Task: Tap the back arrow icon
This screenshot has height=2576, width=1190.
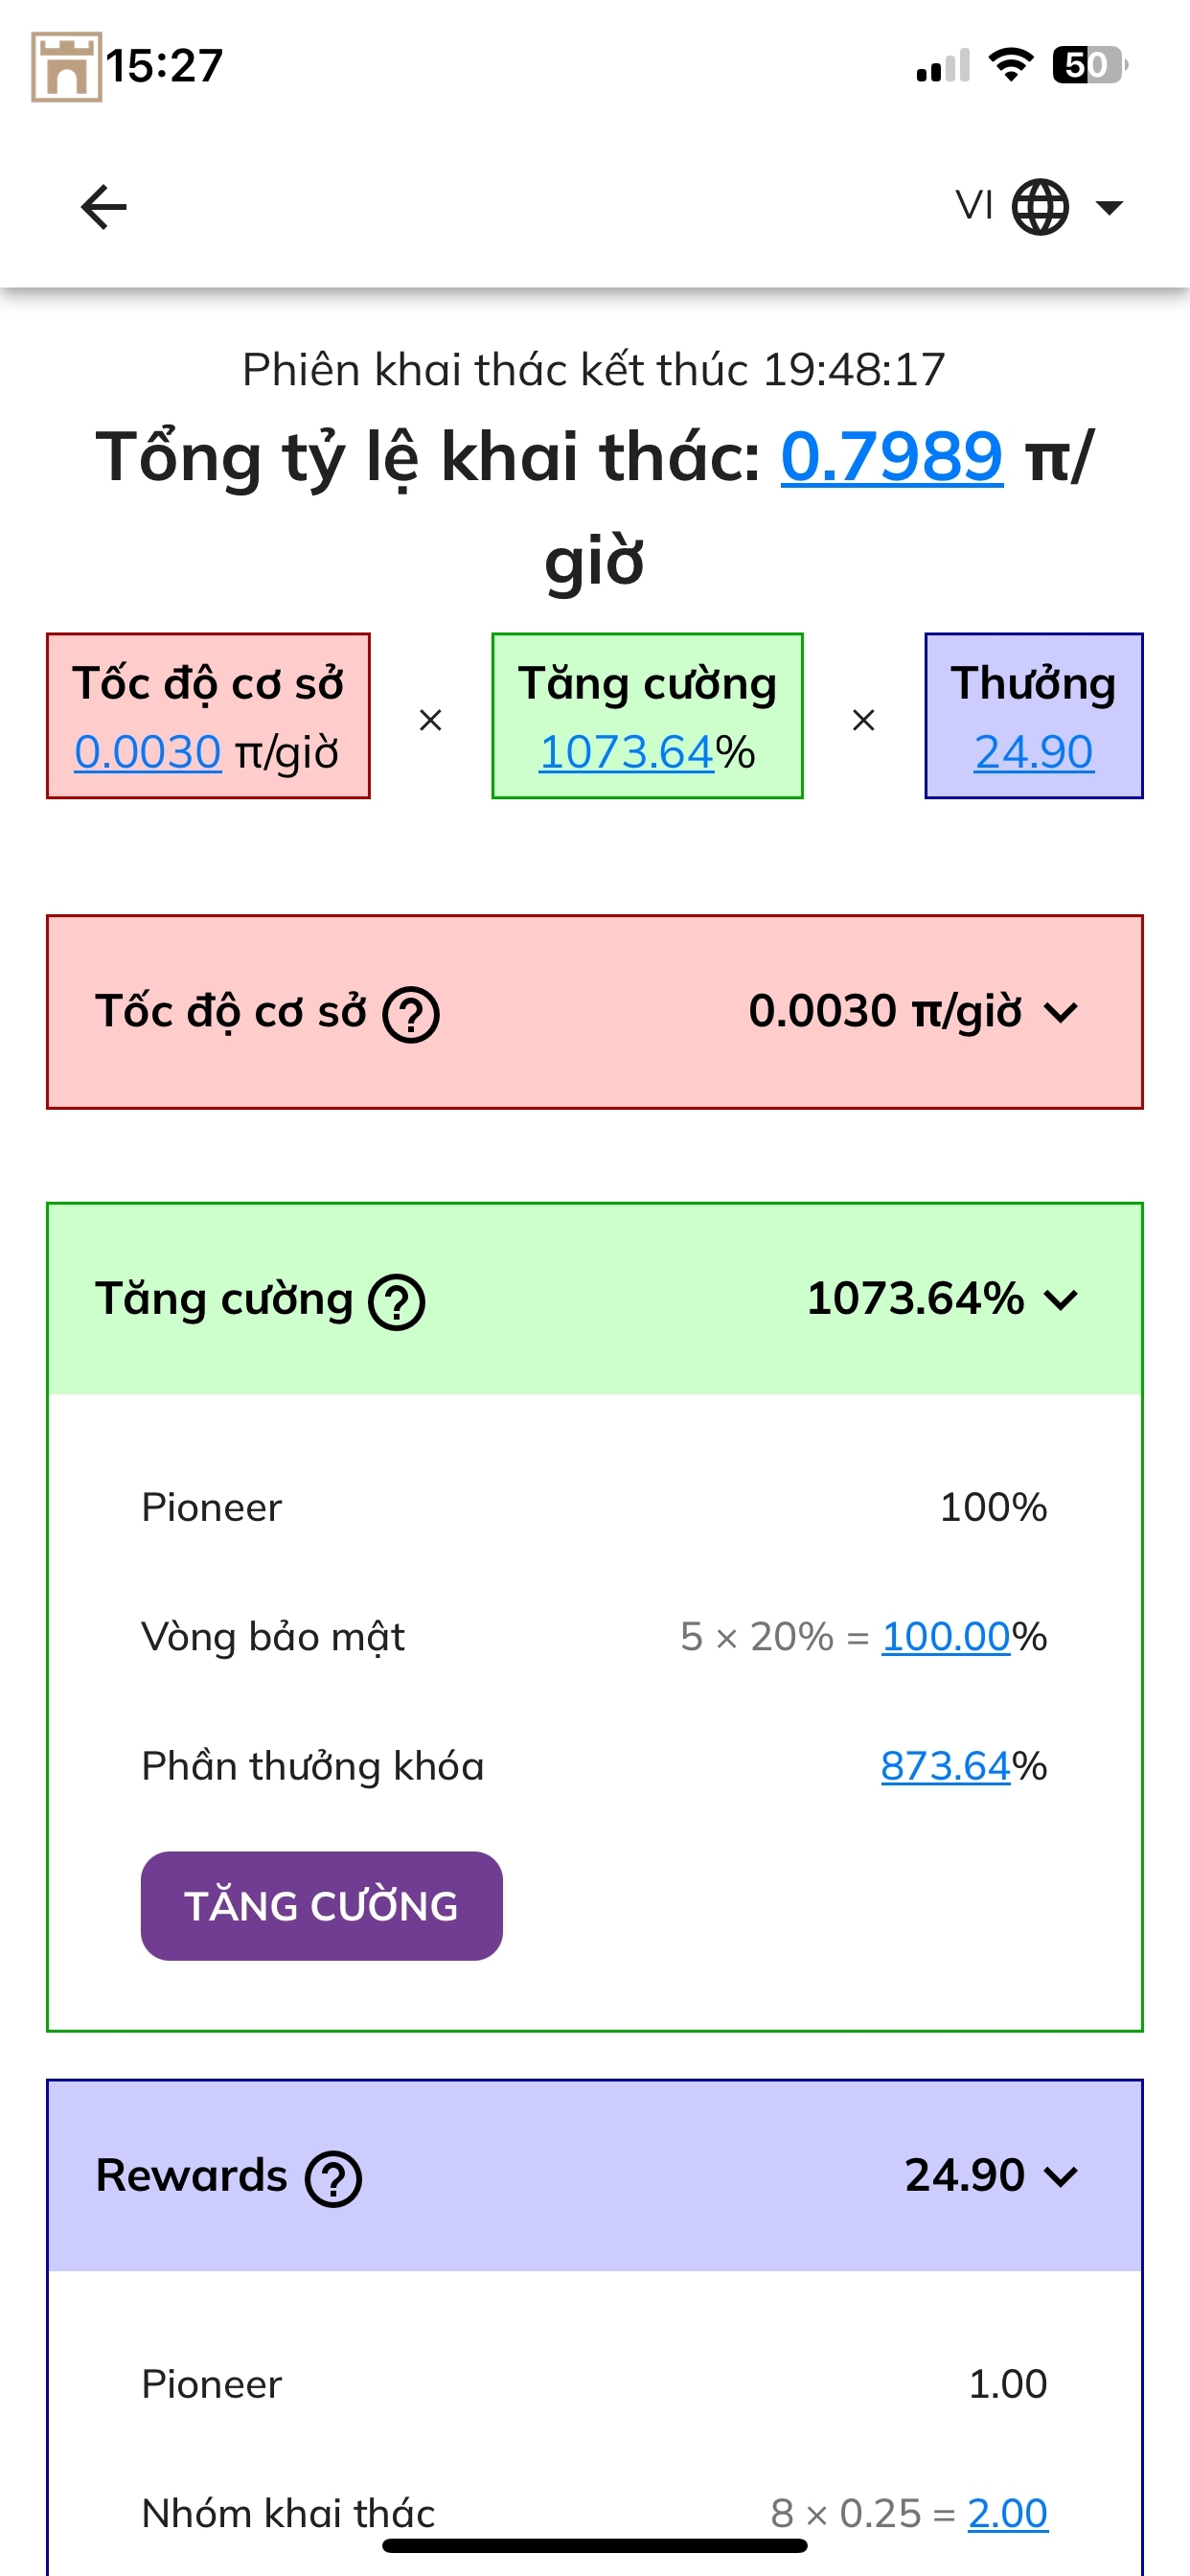Action: click(104, 207)
